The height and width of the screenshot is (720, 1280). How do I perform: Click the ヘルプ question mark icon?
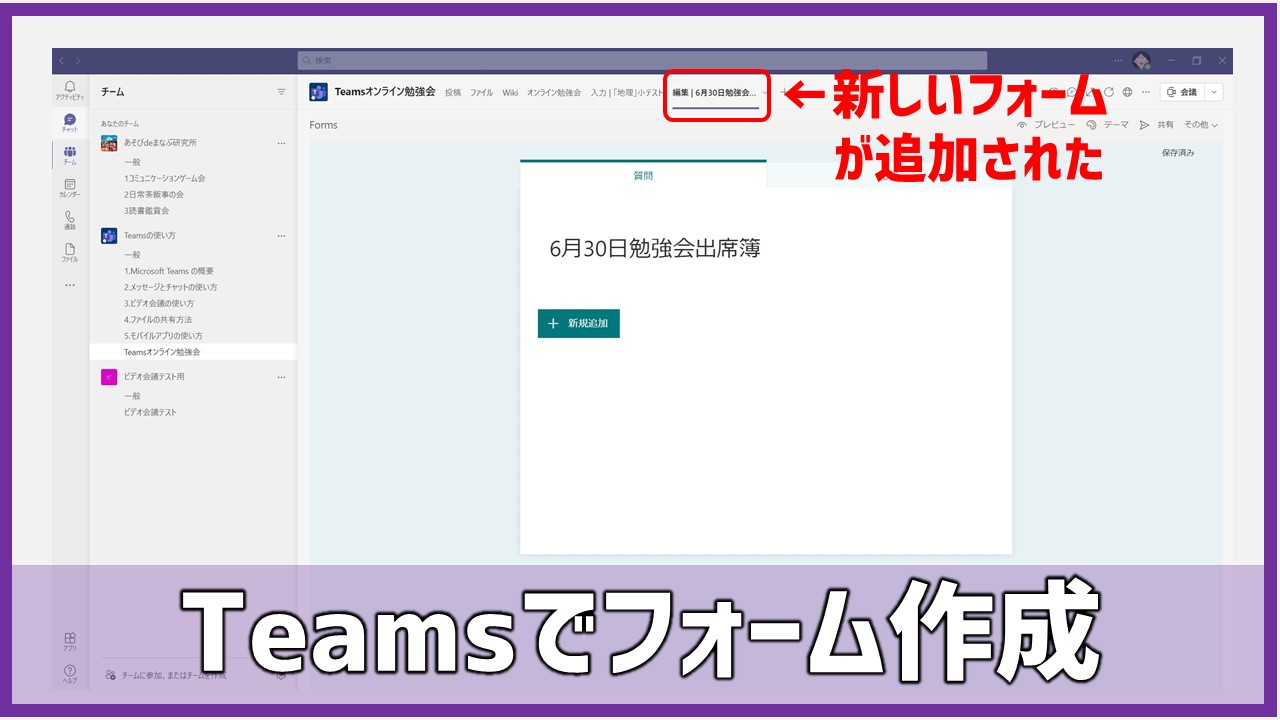pyautogui.click(x=70, y=673)
